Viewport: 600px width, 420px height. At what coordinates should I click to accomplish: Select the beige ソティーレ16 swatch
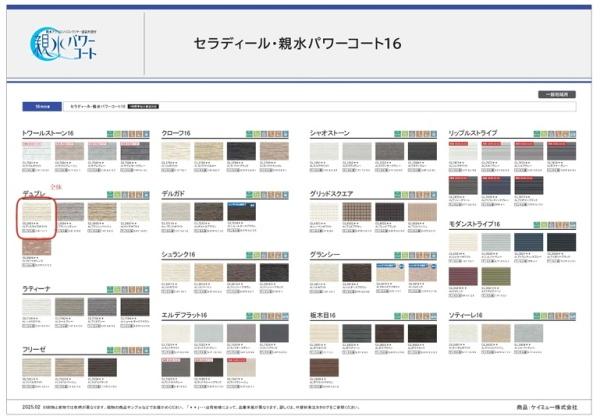[496, 333]
